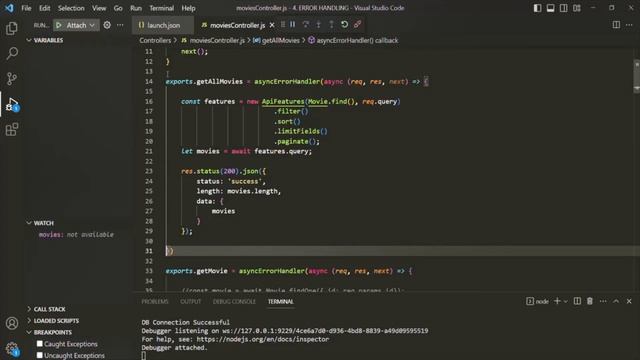Screen dimensions: 640x360
Task: Open the Explorer view in activity bar
Action: tap(12, 28)
